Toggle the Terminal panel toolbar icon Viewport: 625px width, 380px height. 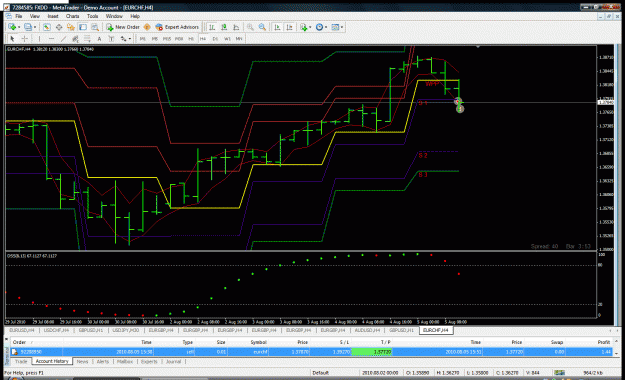point(83,27)
